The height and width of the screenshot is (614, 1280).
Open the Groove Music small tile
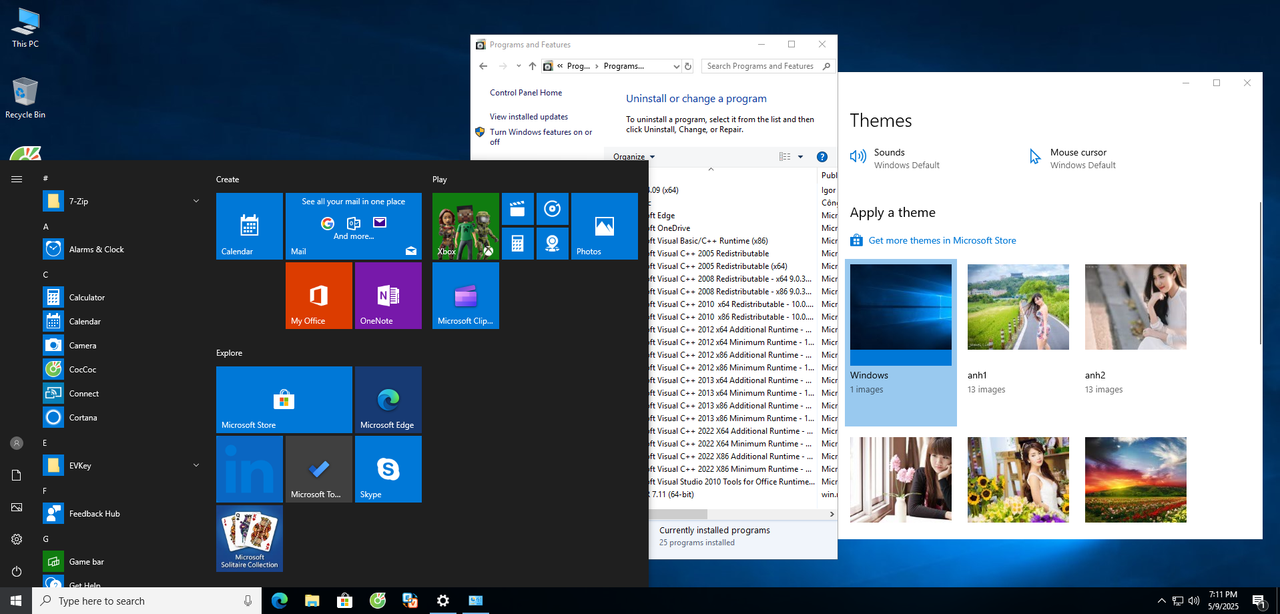[x=552, y=209]
